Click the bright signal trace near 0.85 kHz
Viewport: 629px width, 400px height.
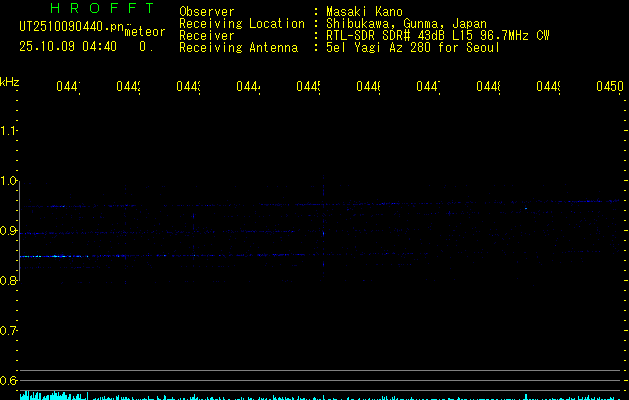150,256
